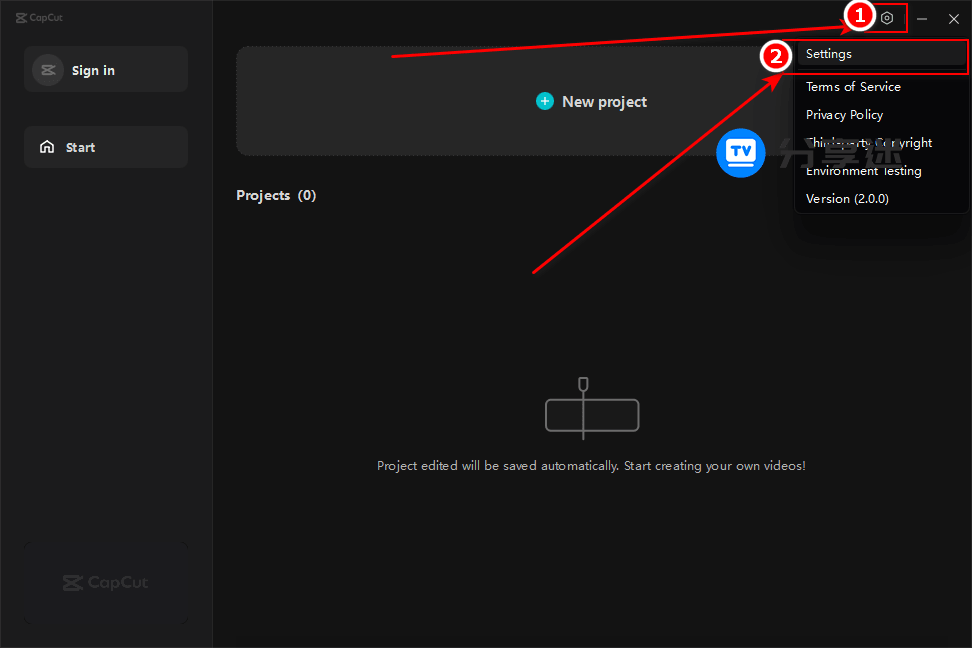The image size is (972, 648).
Task: Open the Privacy Policy item
Action: [x=844, y=115]
